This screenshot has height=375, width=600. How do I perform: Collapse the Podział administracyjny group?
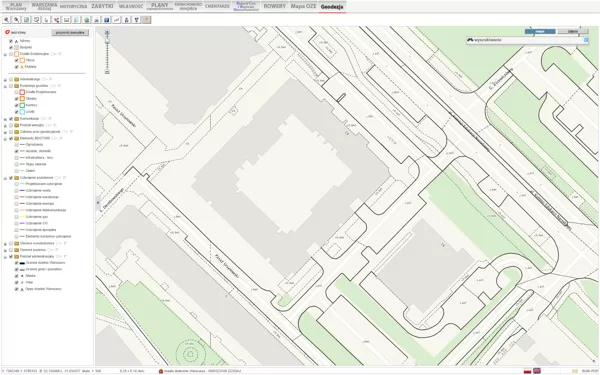[x=5, y=257]
